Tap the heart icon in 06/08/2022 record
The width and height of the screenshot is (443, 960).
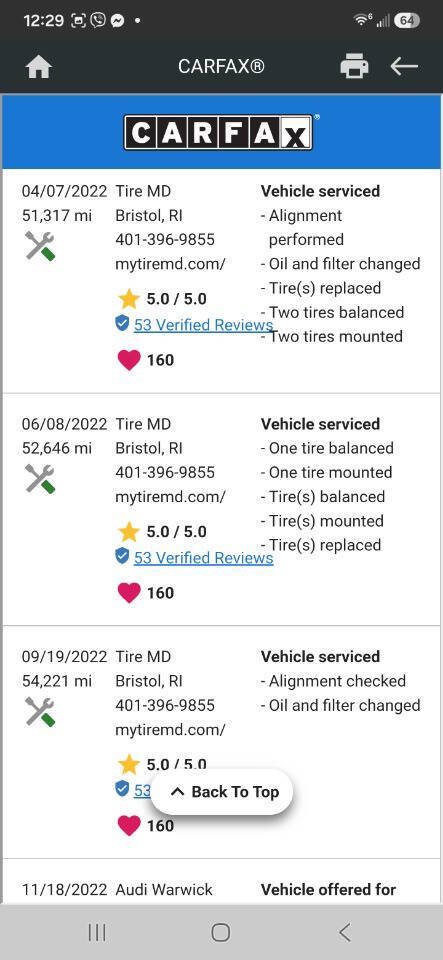click(128, 593)
